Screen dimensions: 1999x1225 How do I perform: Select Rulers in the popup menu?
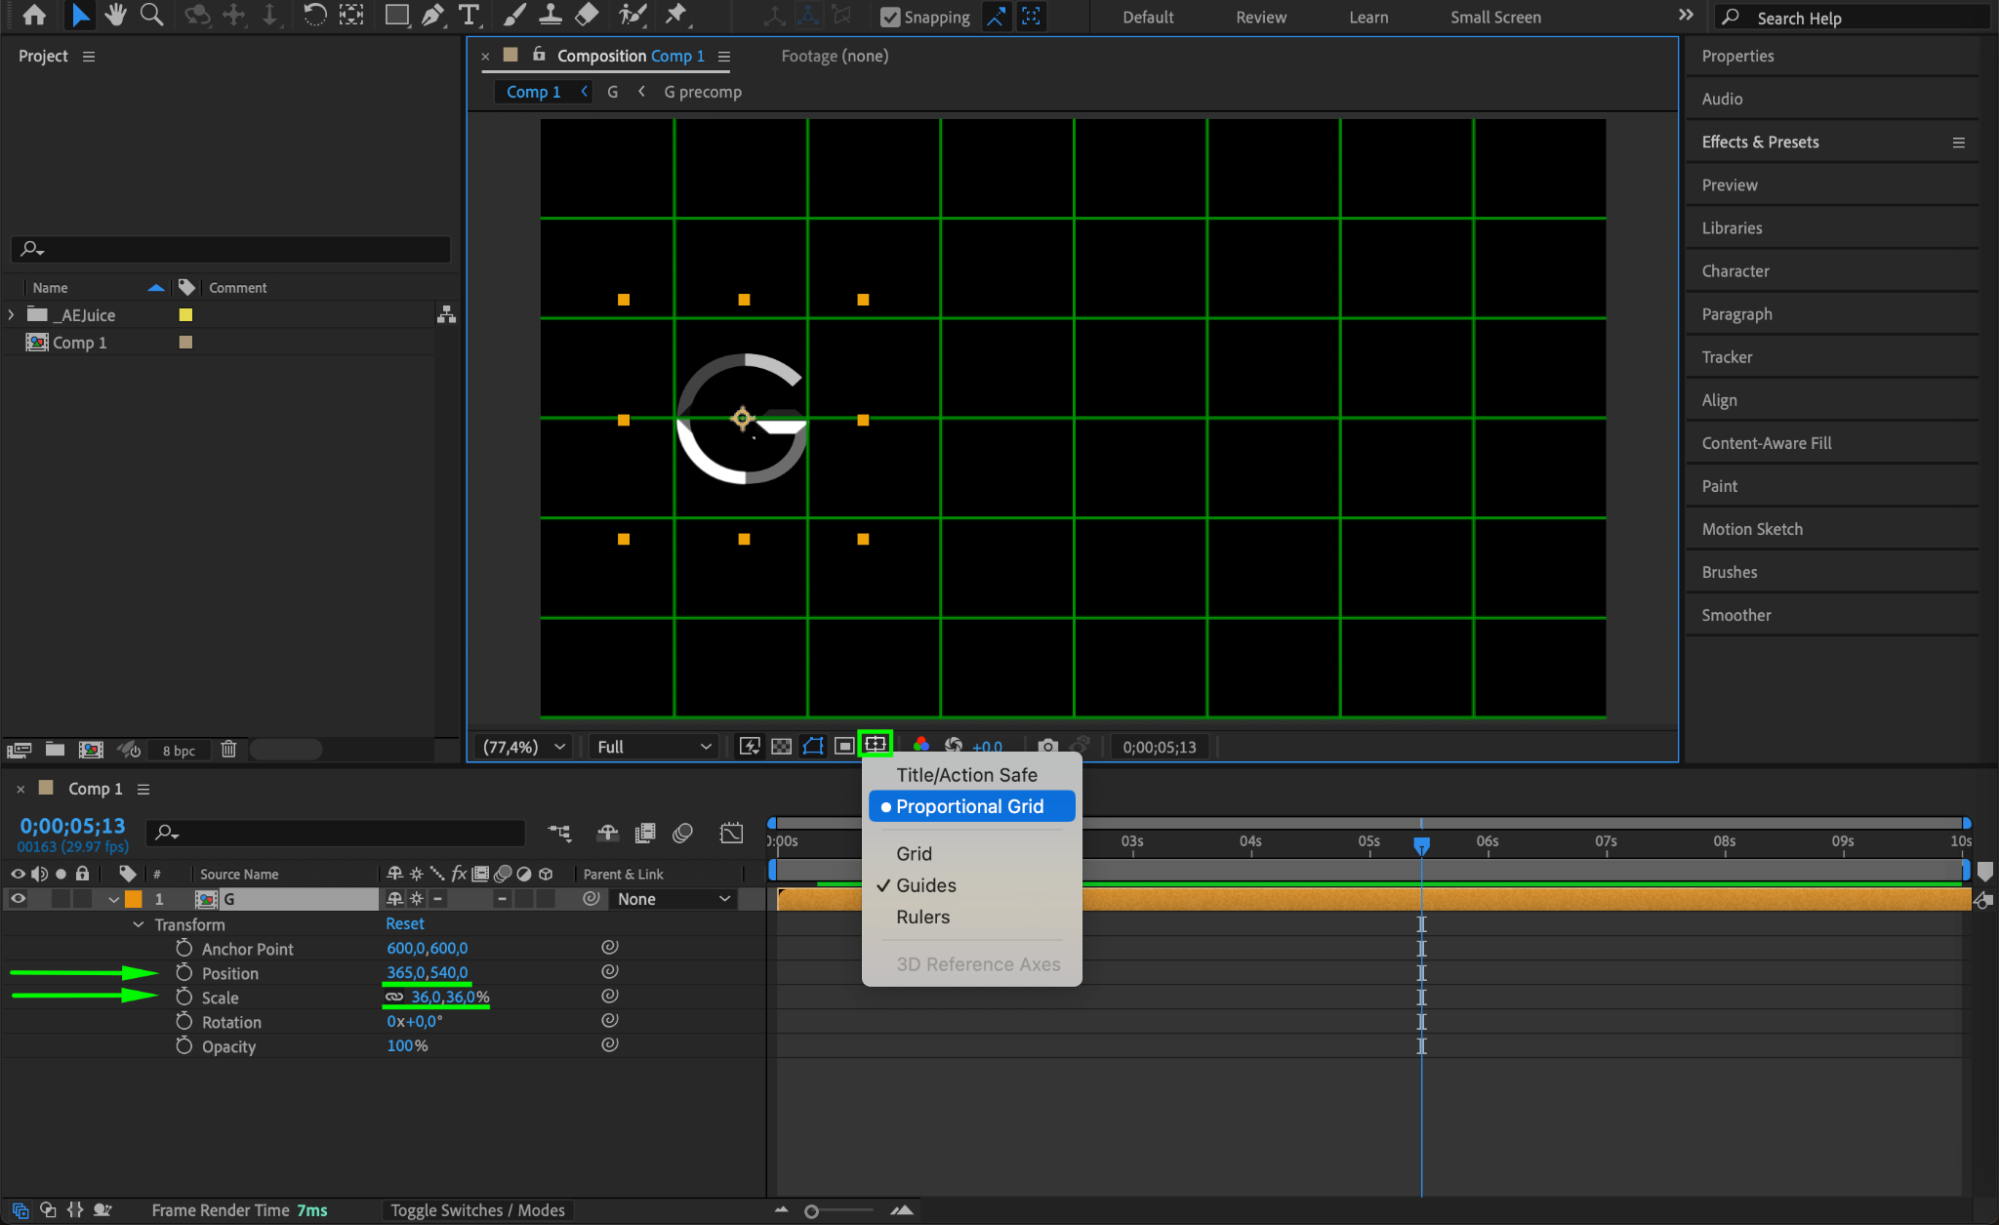pos(922,917)
